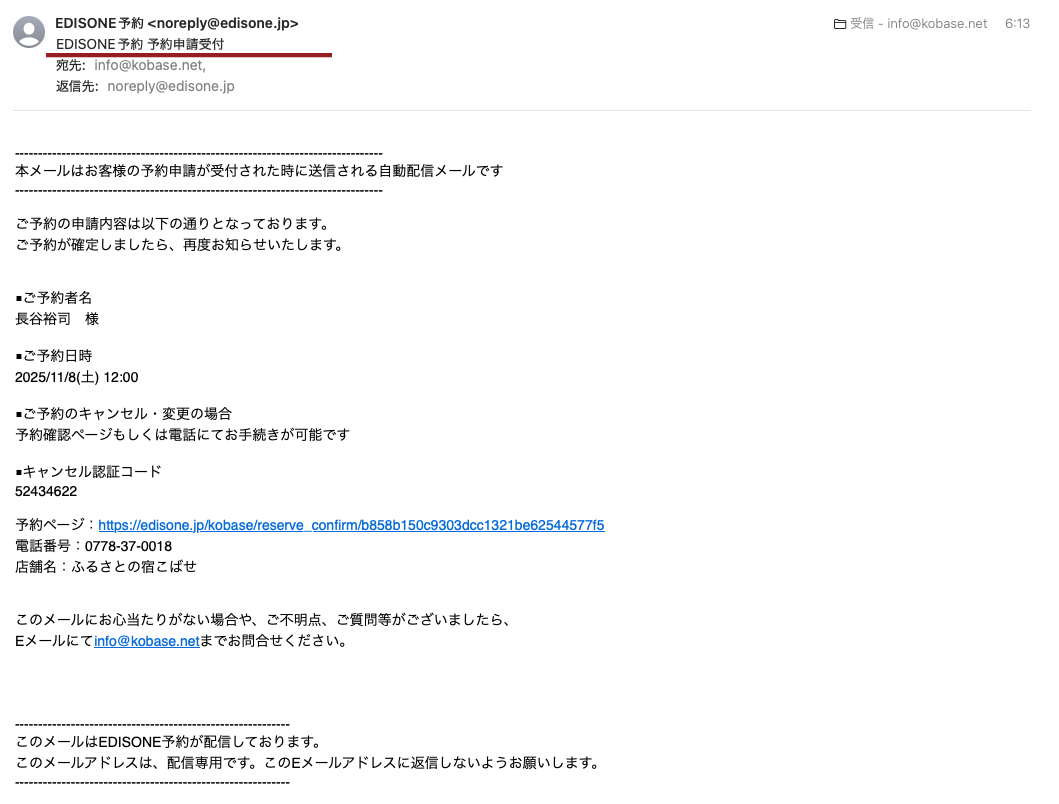1059x804 pixels.
Task: Open the edisone.jp reserve_confirm reservation page link
Action: pos(351,526)
